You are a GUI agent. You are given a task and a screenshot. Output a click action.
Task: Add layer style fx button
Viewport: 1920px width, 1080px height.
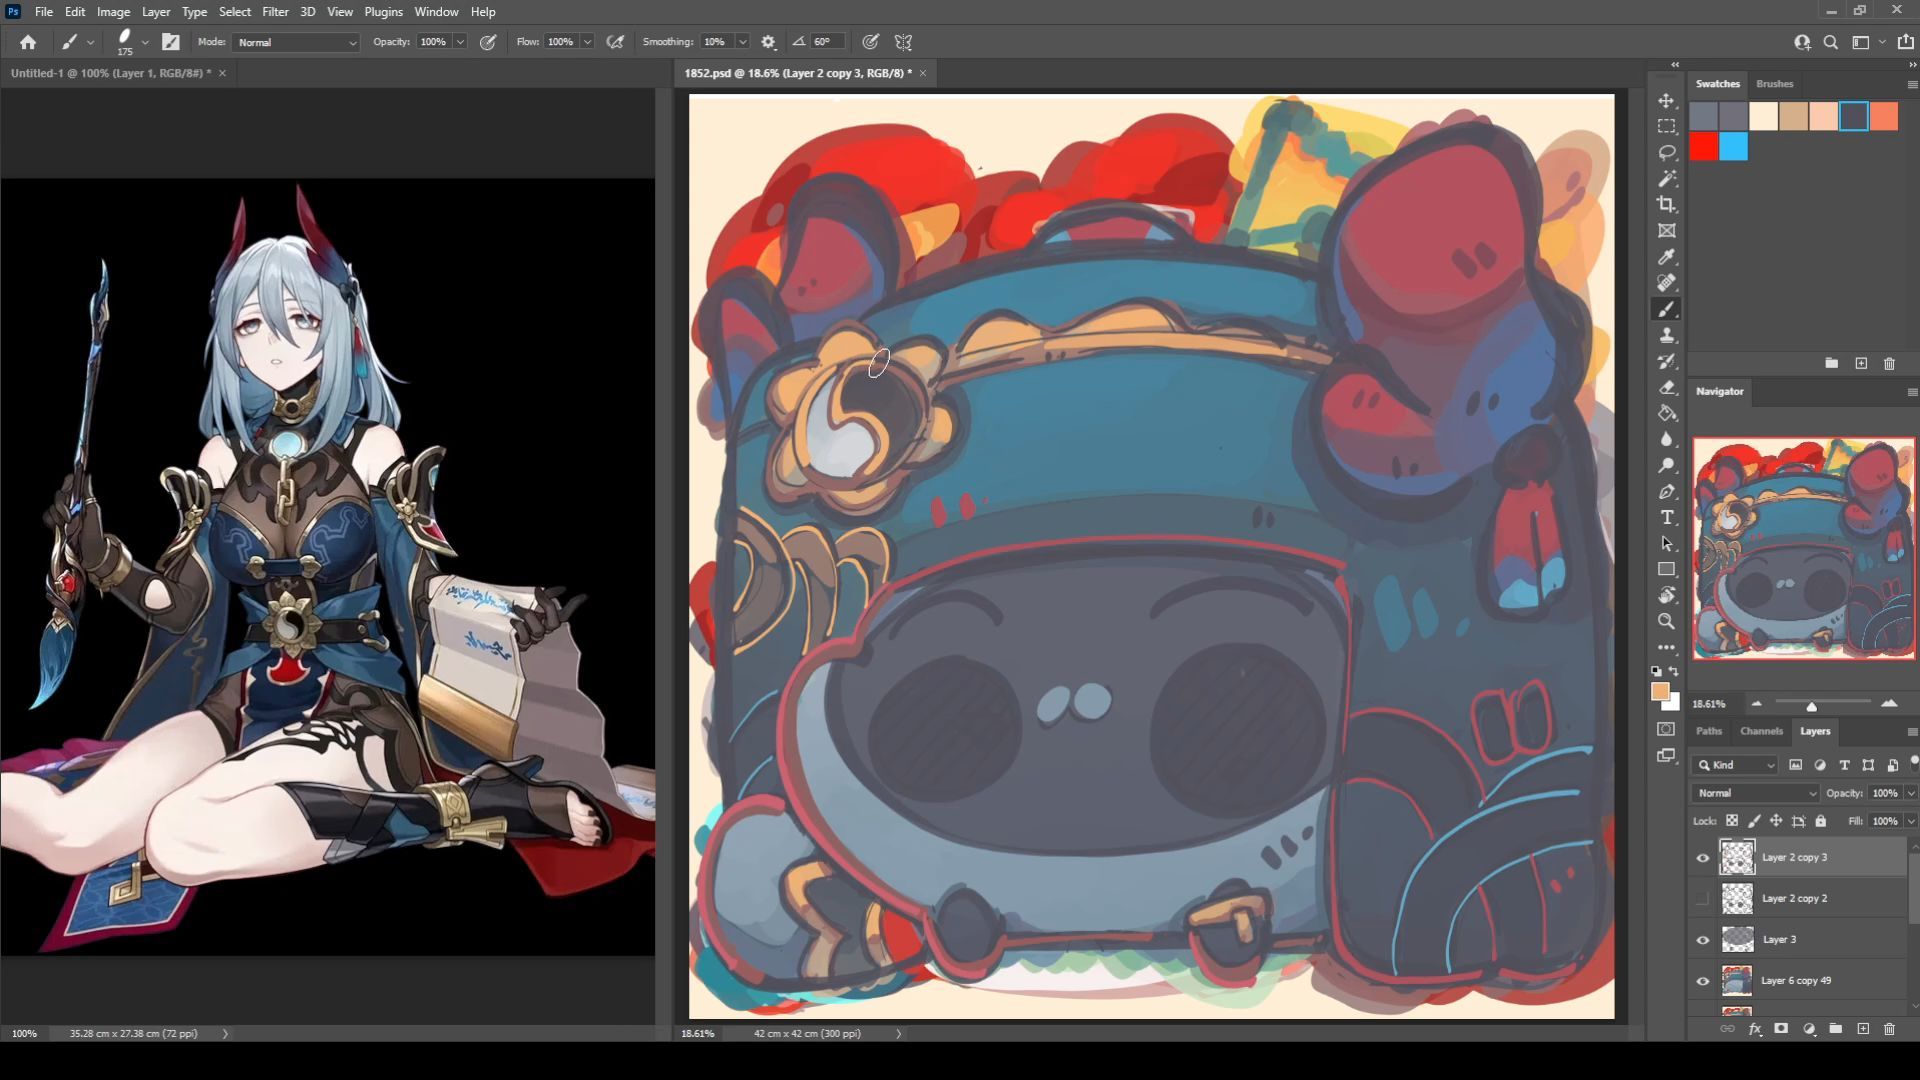pos(1754,1029)
